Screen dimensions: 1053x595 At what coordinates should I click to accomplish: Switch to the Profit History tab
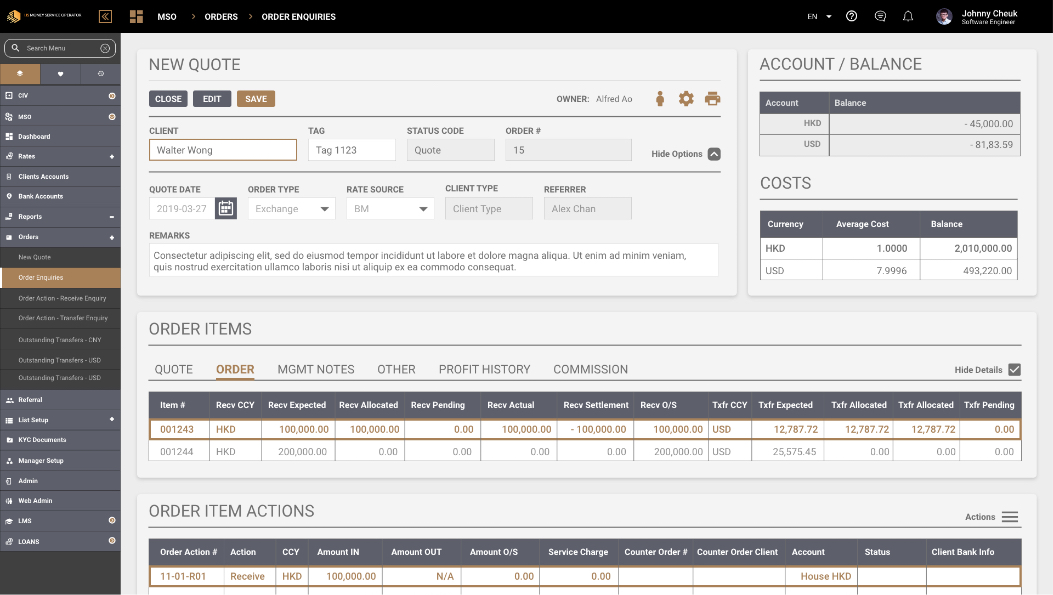coord(484,369)
